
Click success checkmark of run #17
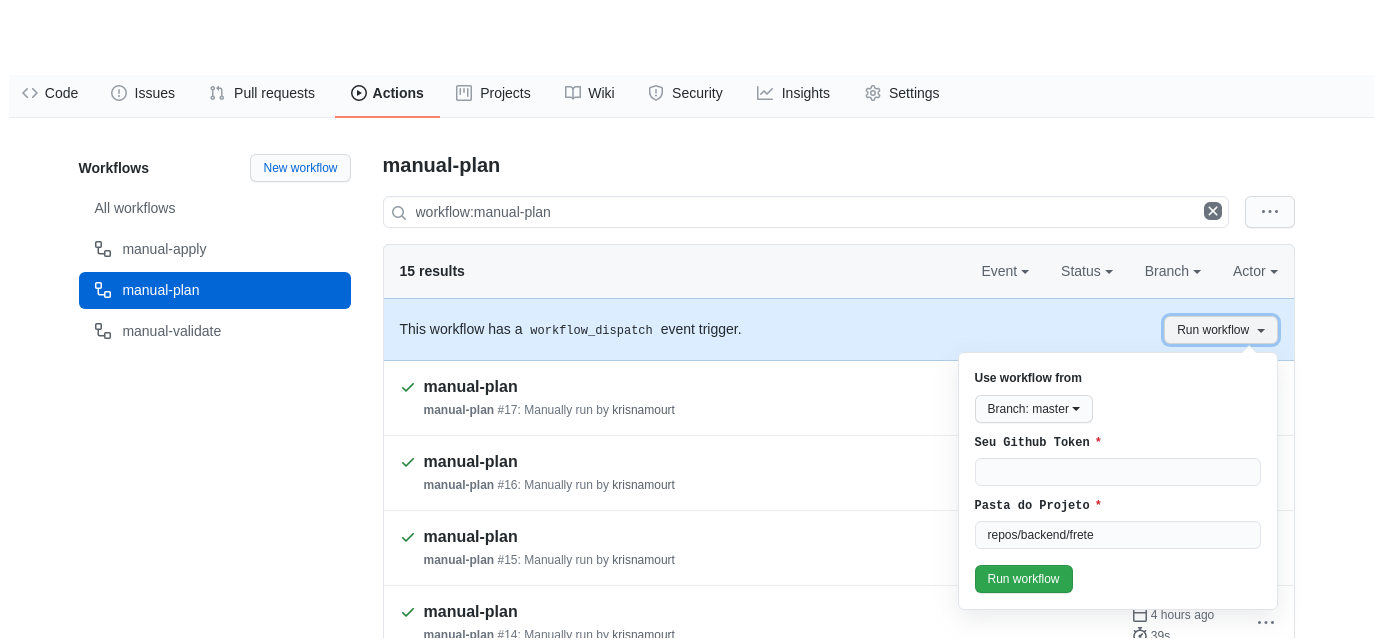pyautogui.click(x=407, y=387)
